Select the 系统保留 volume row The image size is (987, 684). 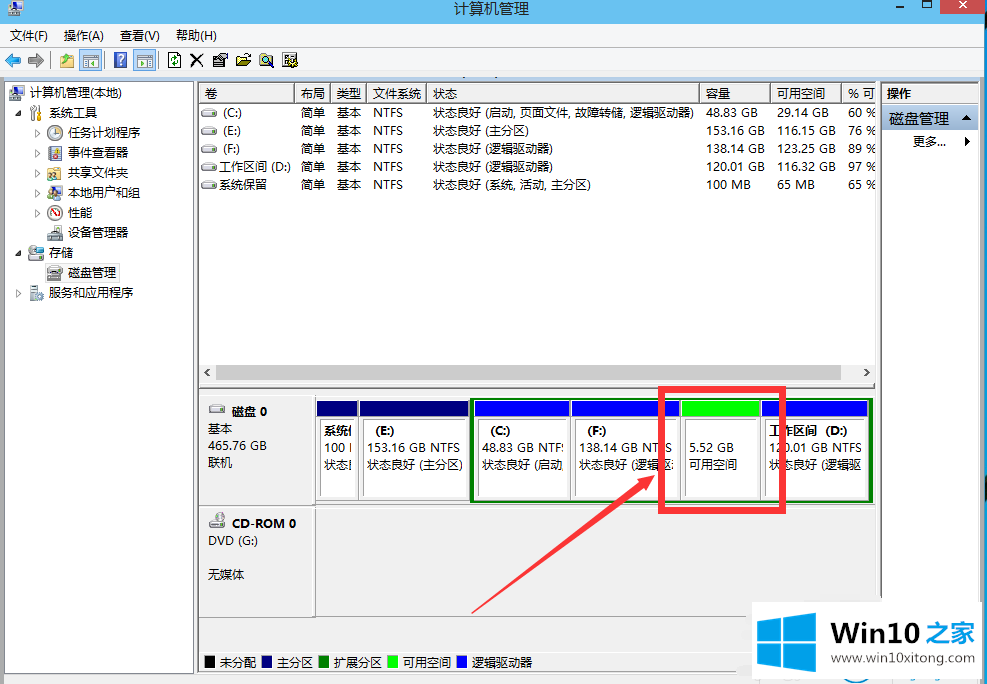[x=538, y=185]
